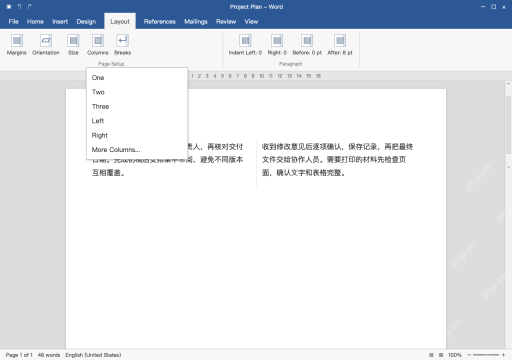The height and width of the screenshot is (360, 512).
Task: Switch to the Design tab
Action: click(x=86, y=22)
